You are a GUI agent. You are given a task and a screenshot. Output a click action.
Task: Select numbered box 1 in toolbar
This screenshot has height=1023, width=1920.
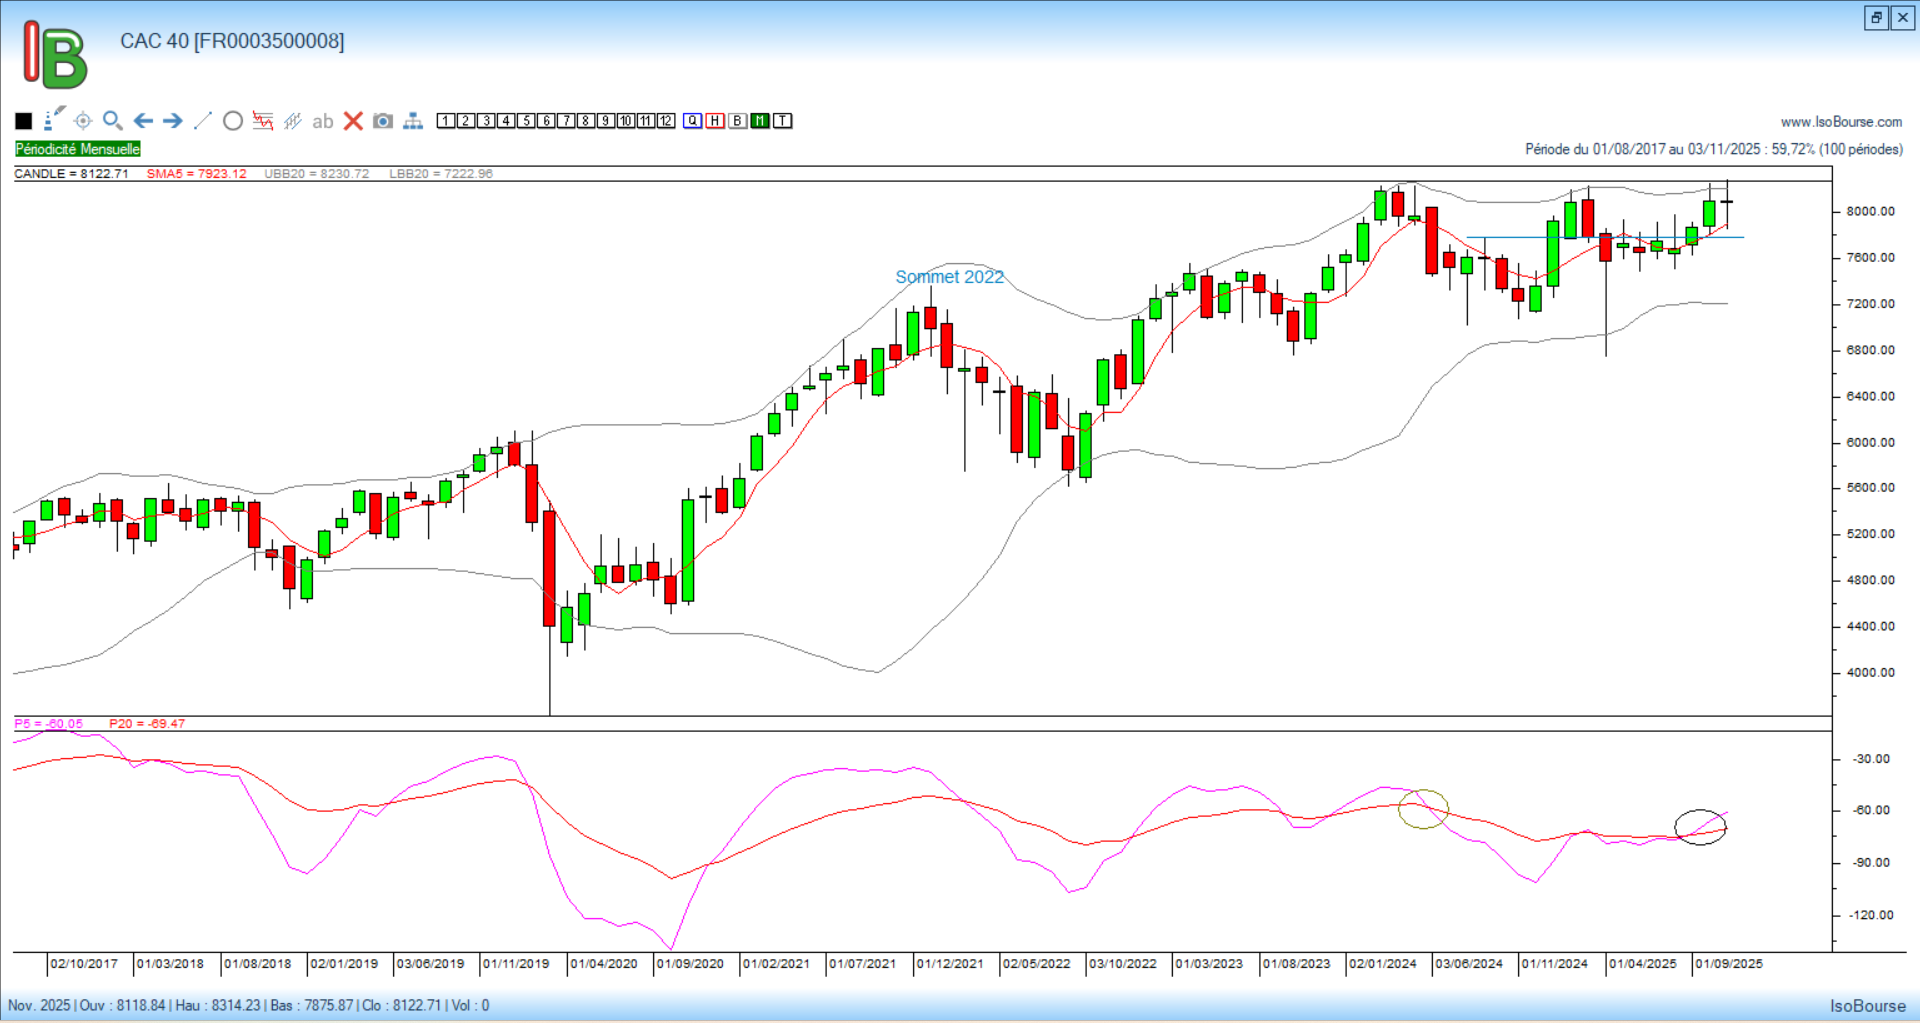tap(446, 121)
